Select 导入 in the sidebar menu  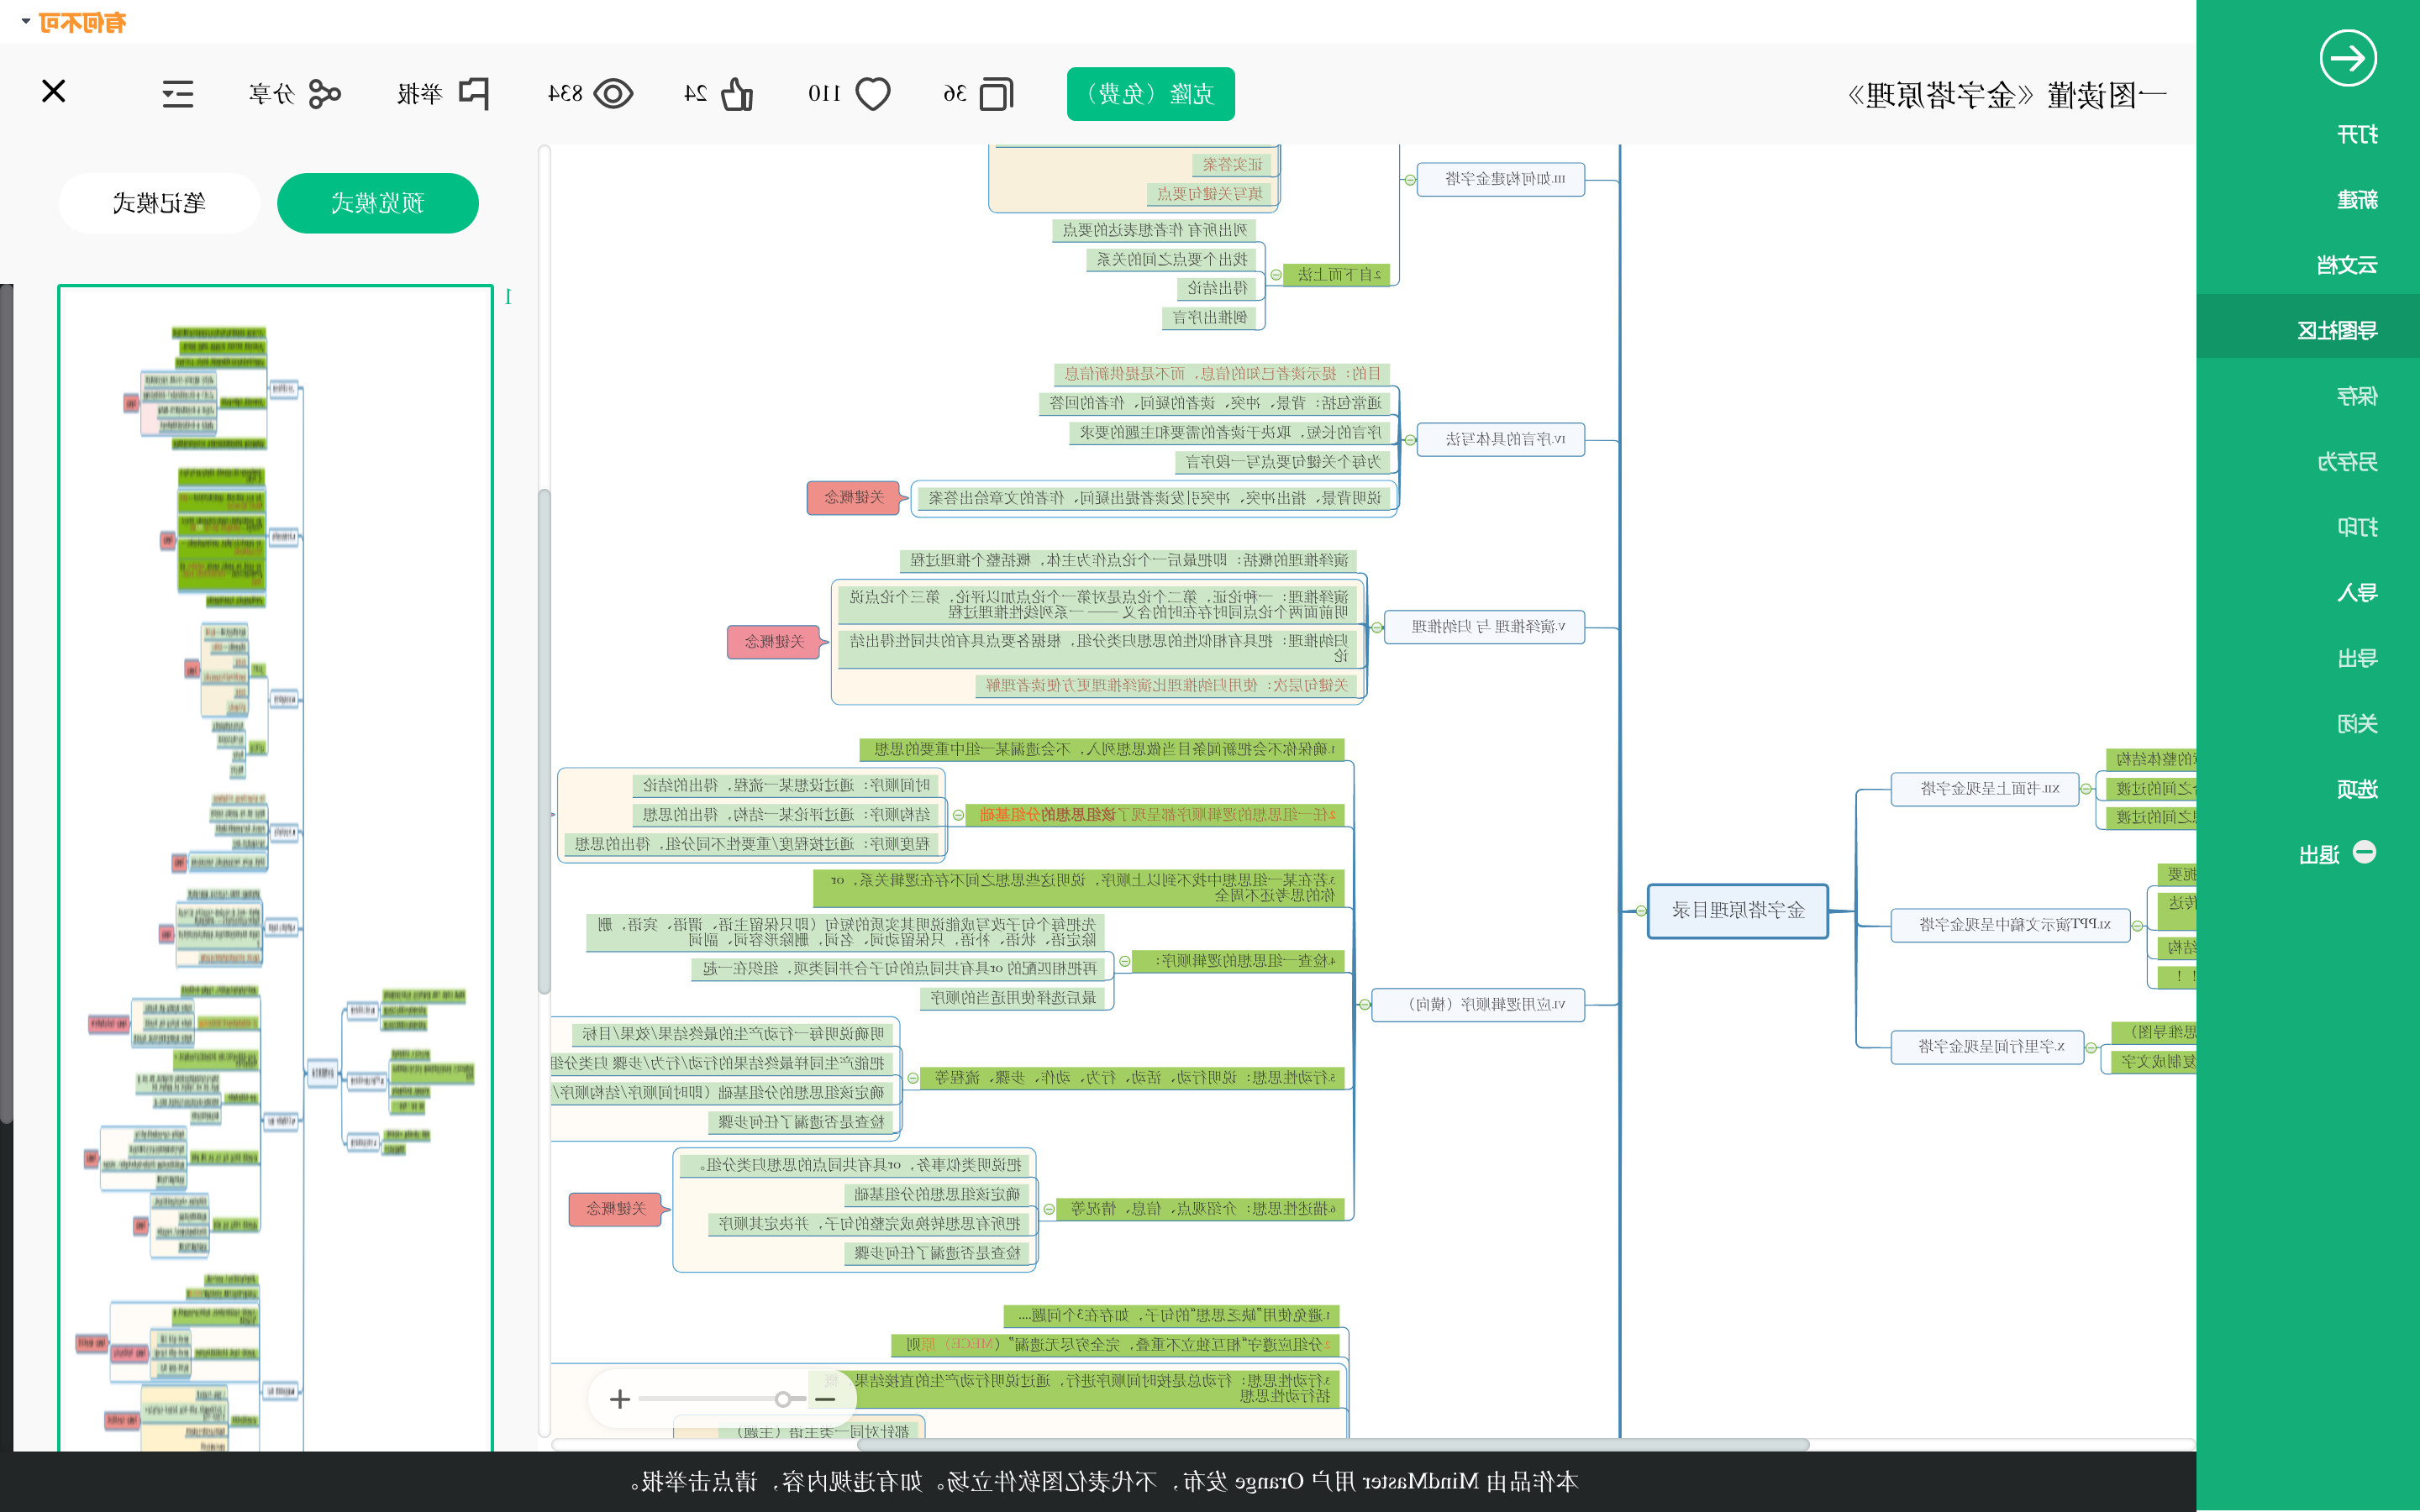click(x=2357, y=592)
